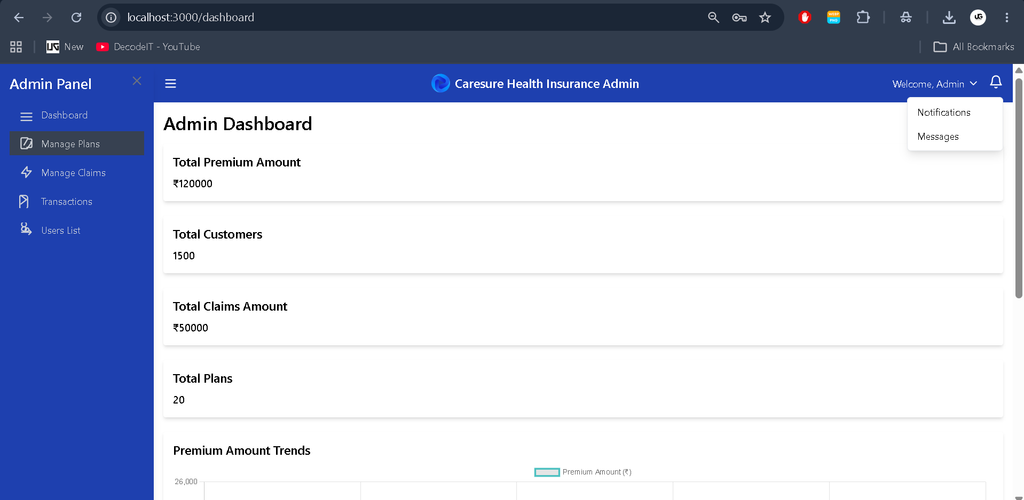Click the yellow extension icon
Viewport: 1024px width, 500px height.
click(x=833, y=18)
